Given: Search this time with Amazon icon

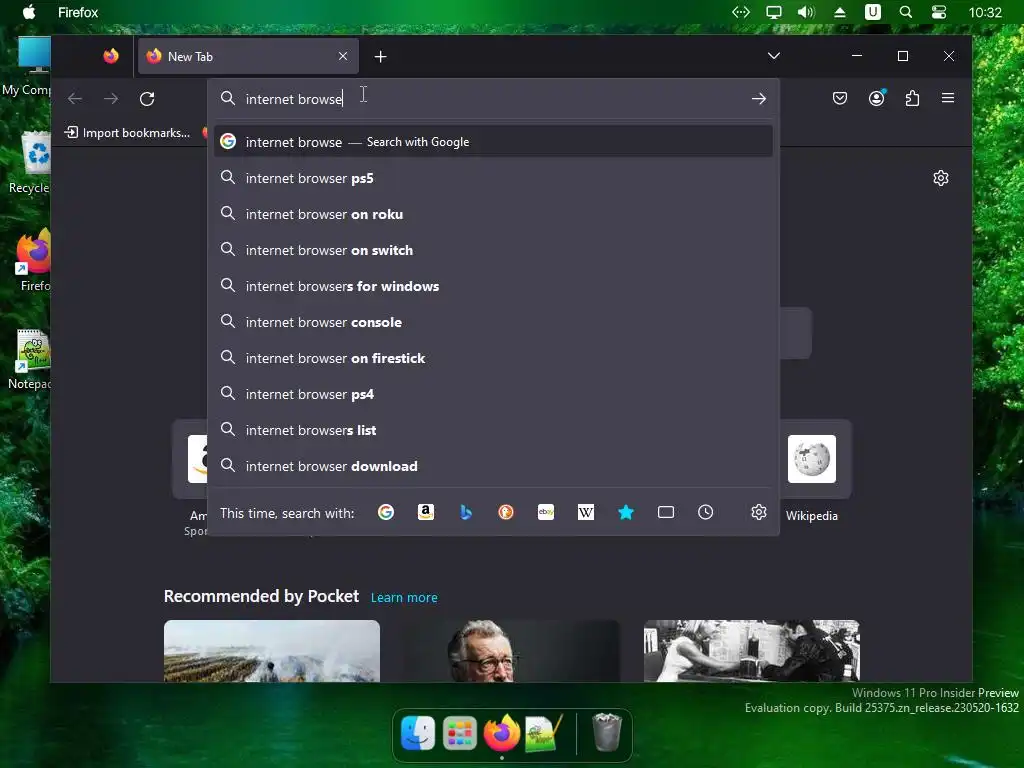Looking at the screenshot, I should pyautogui.click(x=426, y=512).
